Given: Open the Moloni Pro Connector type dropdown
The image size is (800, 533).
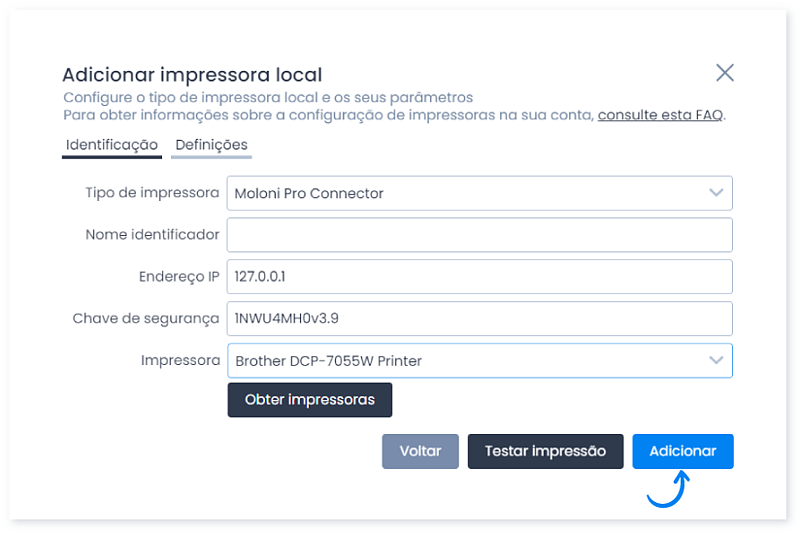Looking at the screenshot, I should click(x=480, y=193).
